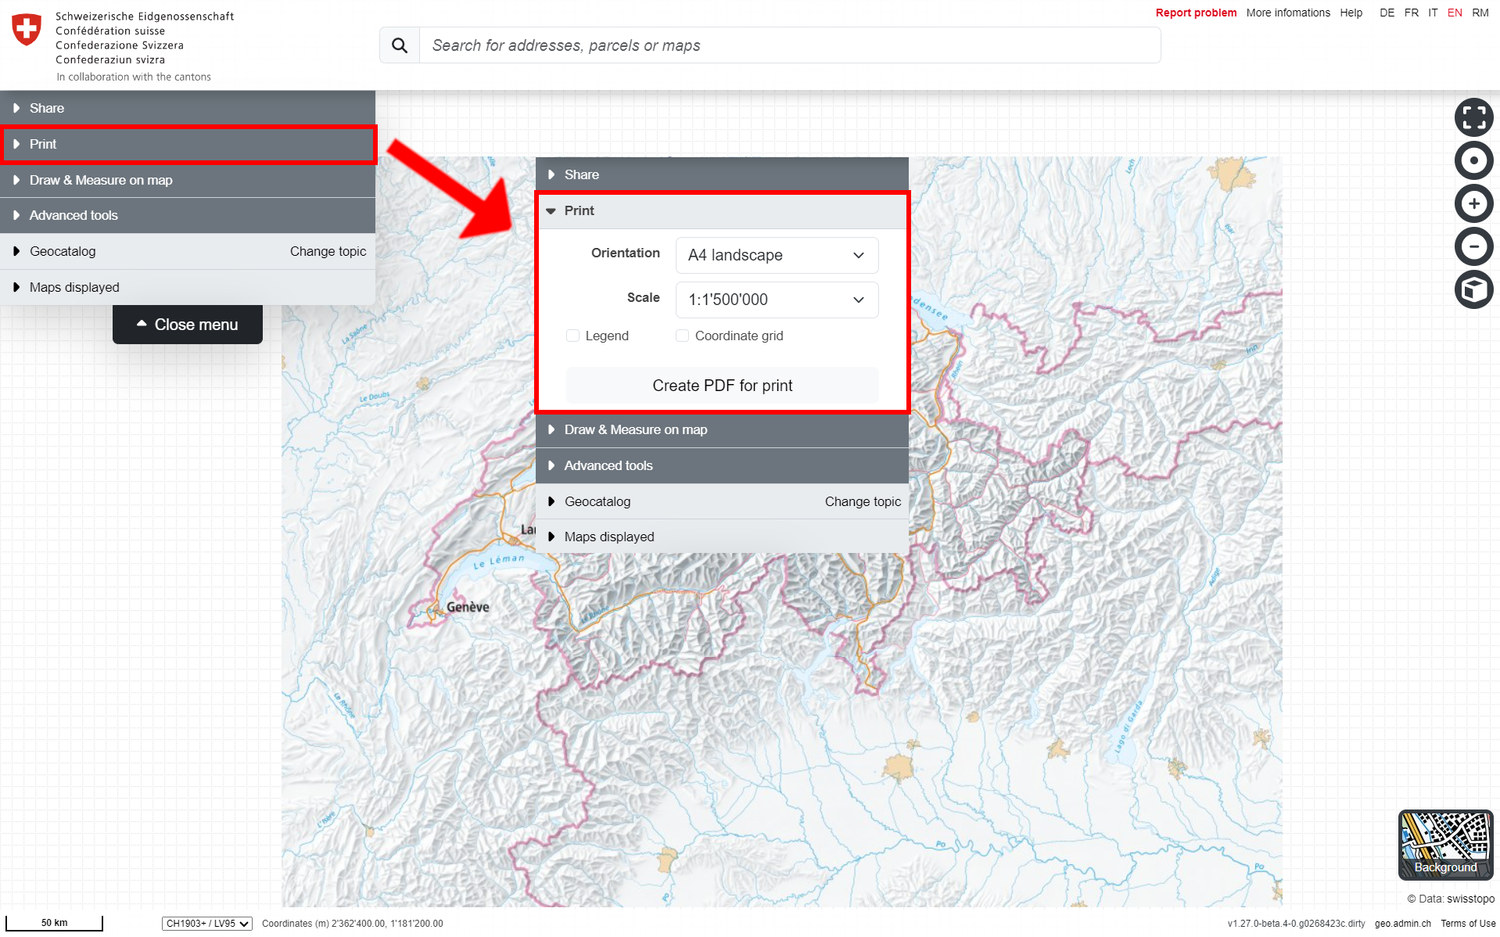This screenshot has width=1500, height=937.
Task: Tick the Coordinate grid checkbox
Action: pos(682,336)
